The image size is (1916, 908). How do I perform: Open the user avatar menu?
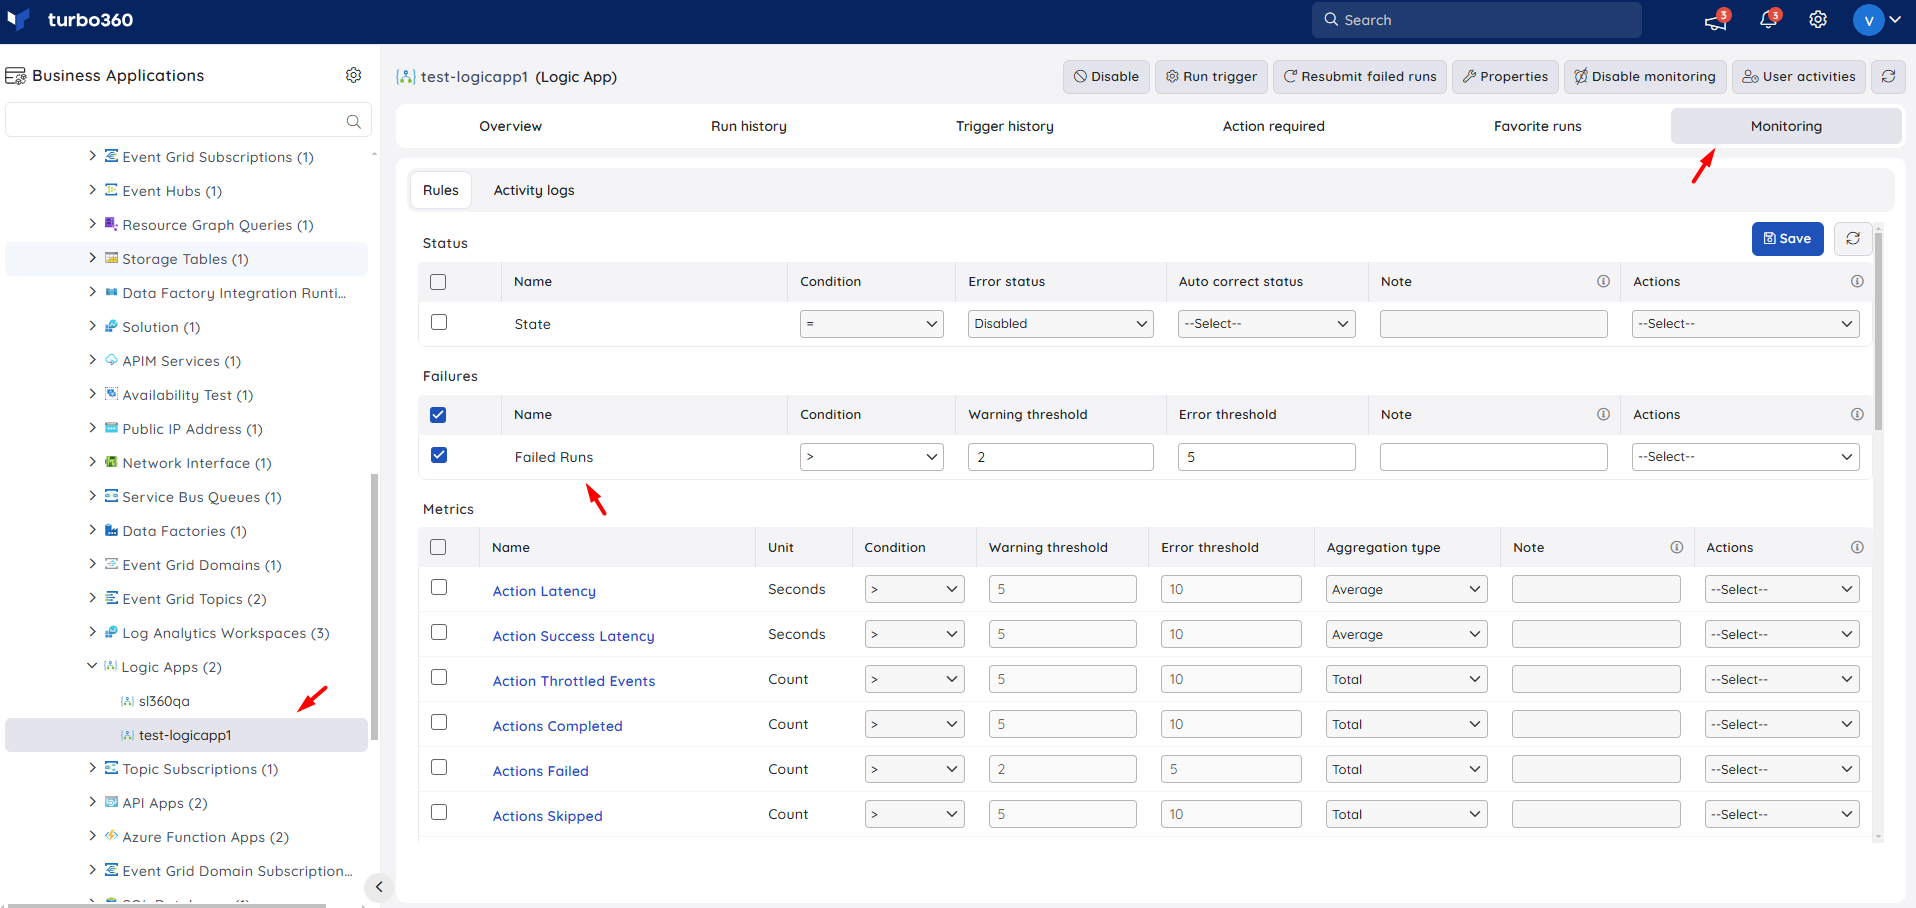point(1876,20)
